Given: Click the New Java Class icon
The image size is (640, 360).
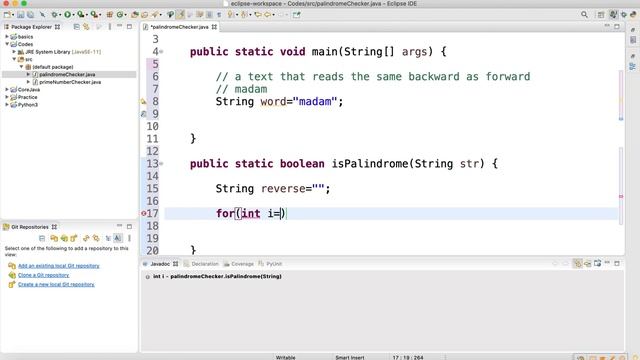Looking at the screenshot, I should (x=120, y=15).
